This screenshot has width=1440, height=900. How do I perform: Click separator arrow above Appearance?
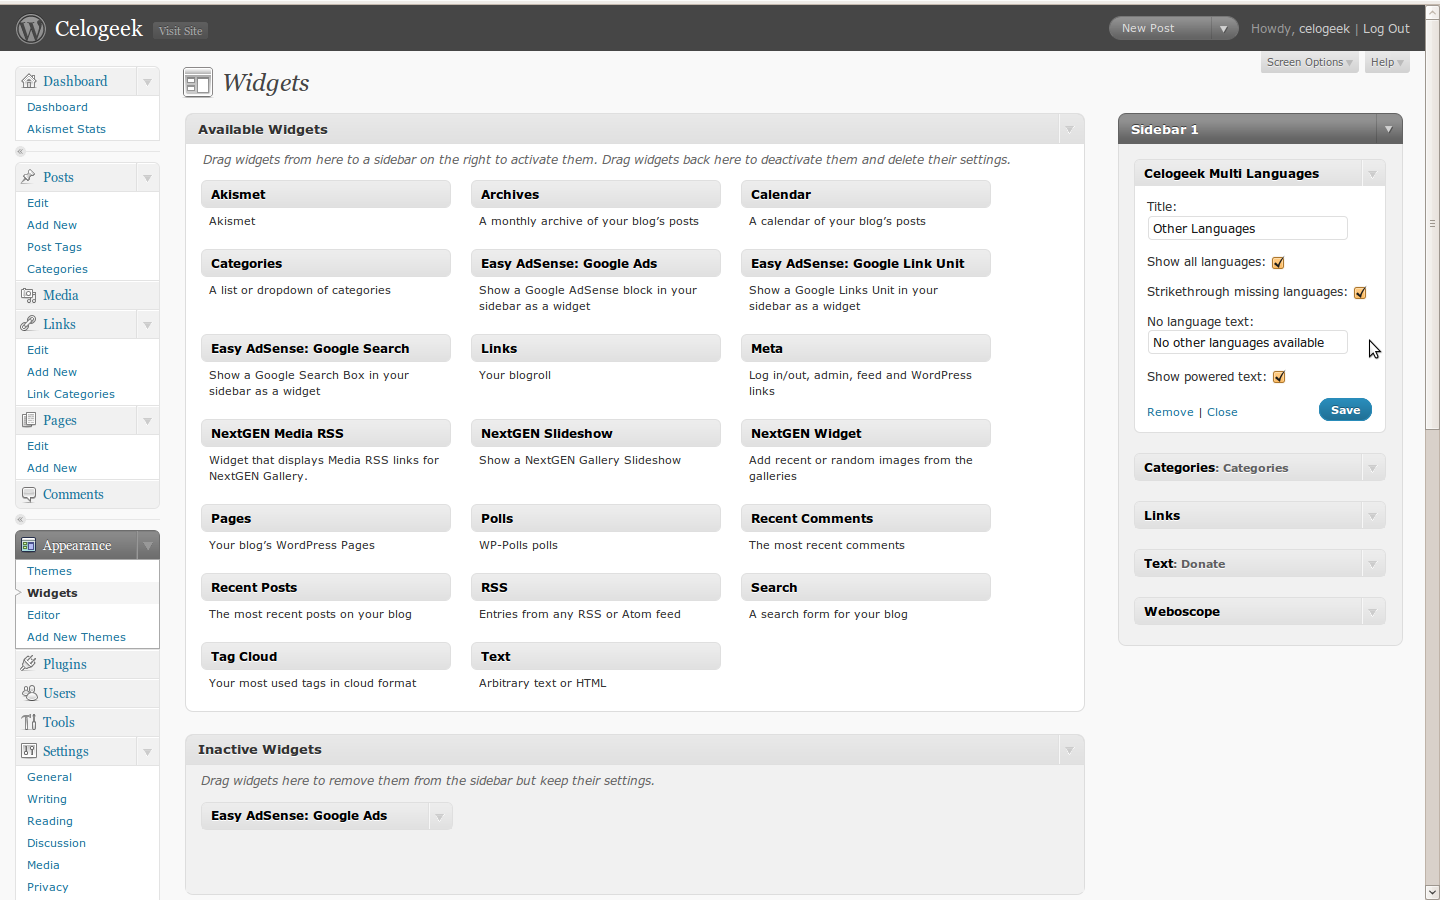(20, 520)
